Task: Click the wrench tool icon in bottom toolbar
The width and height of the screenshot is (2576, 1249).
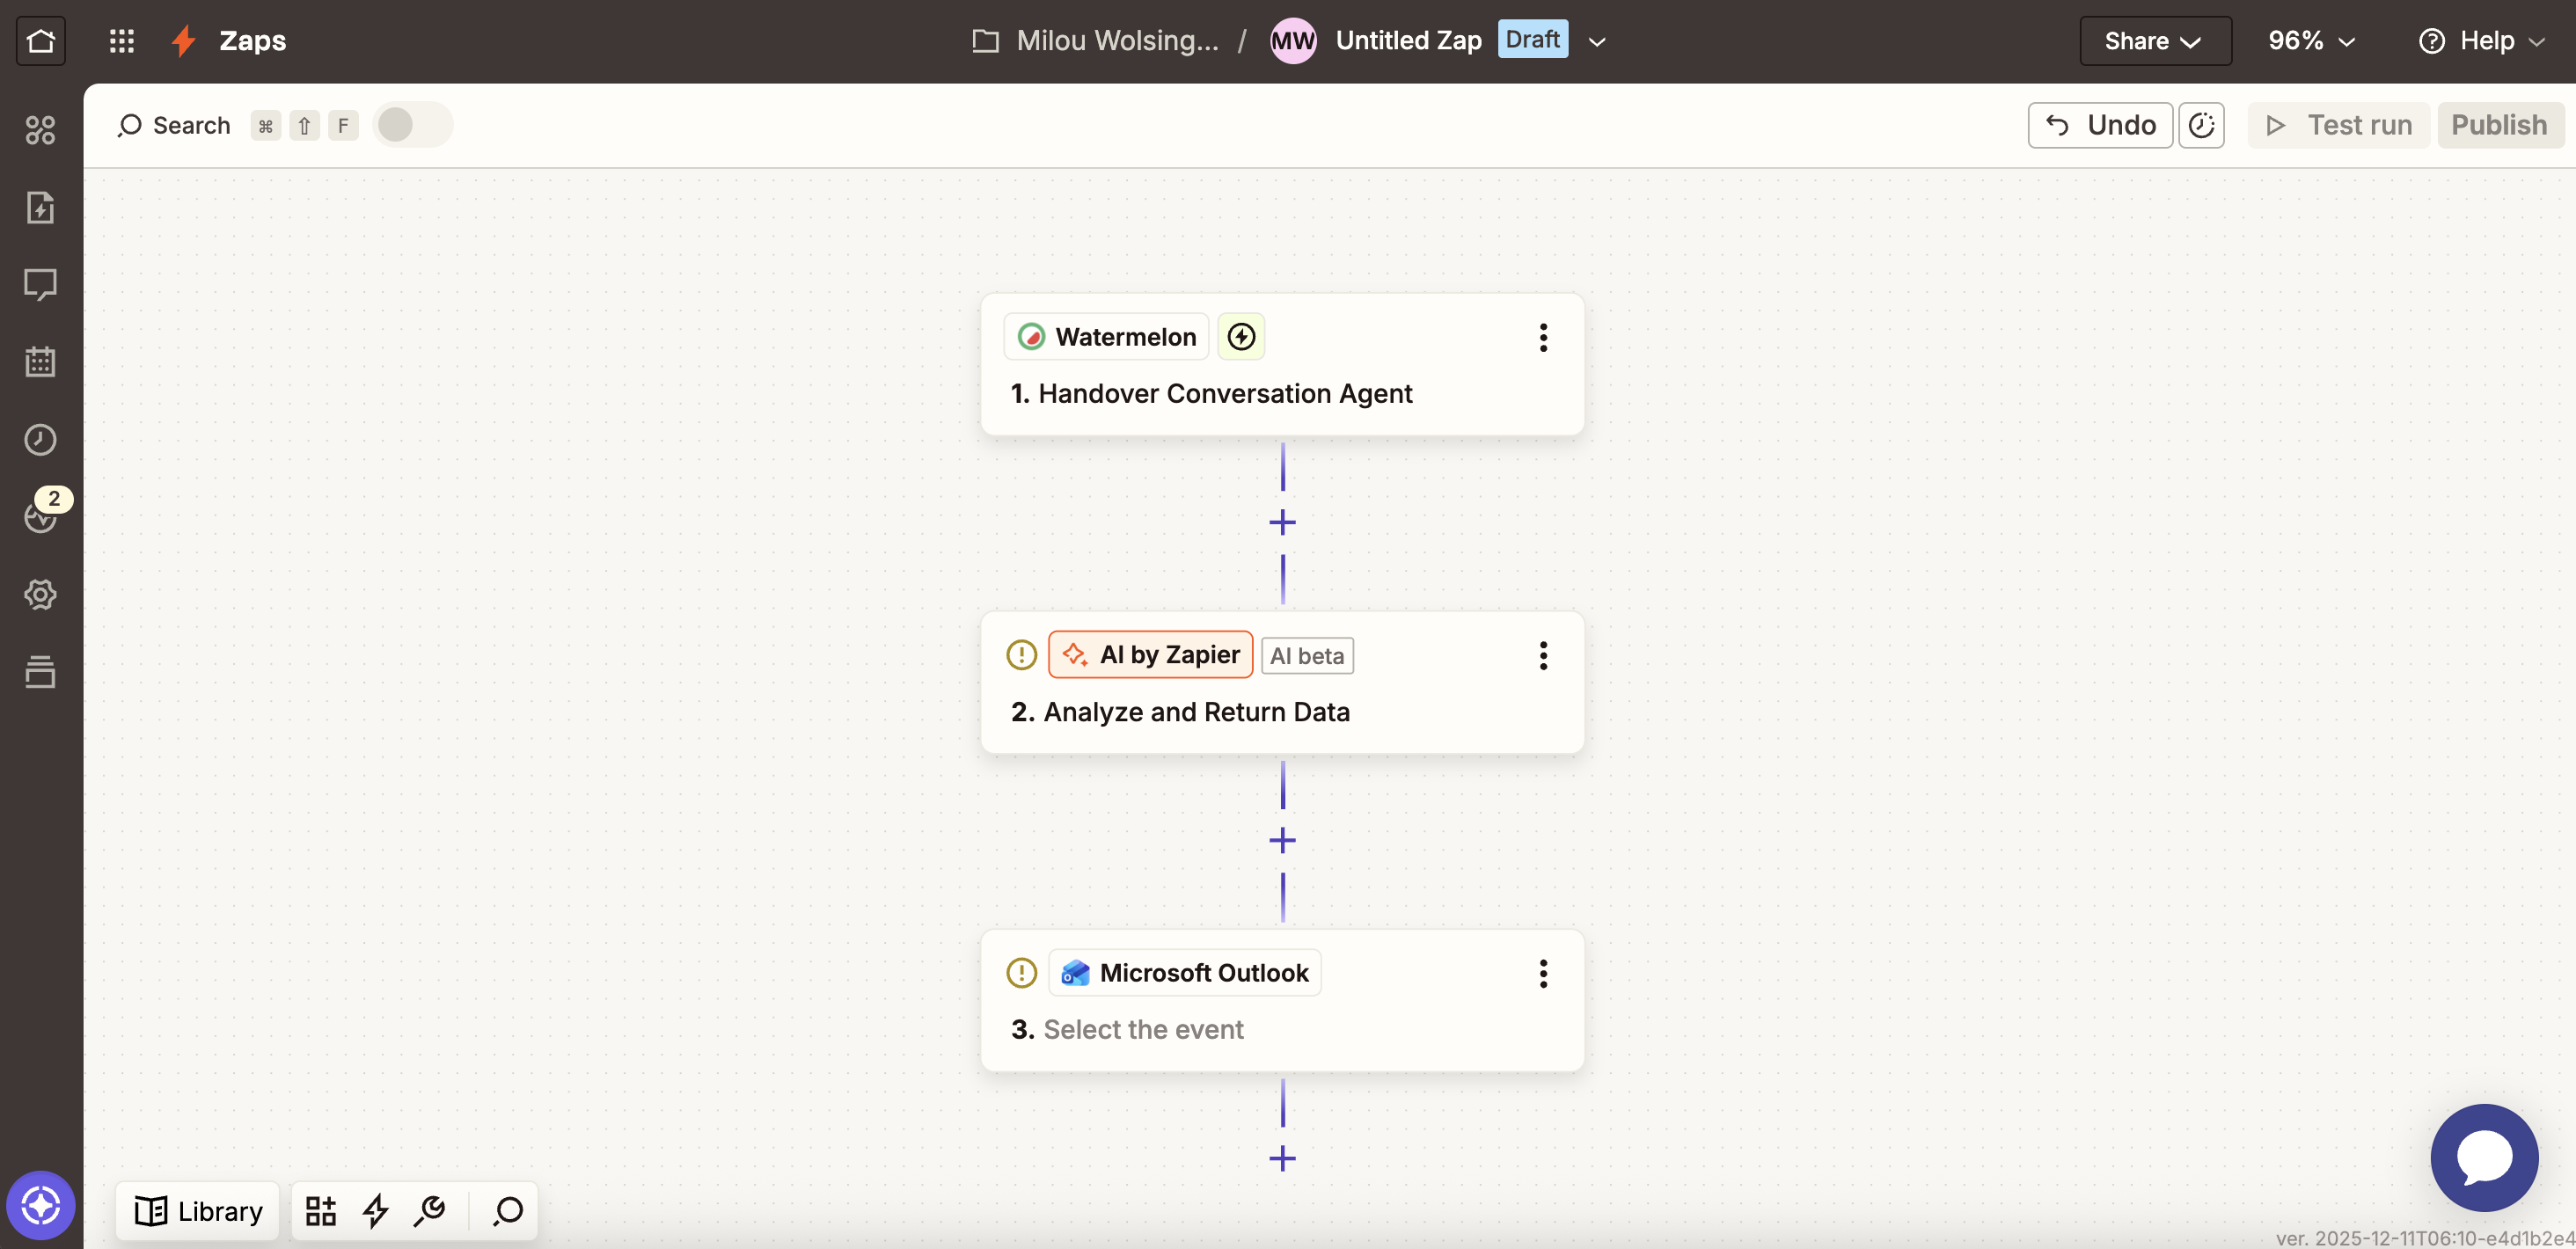Action: point(430,1211)
